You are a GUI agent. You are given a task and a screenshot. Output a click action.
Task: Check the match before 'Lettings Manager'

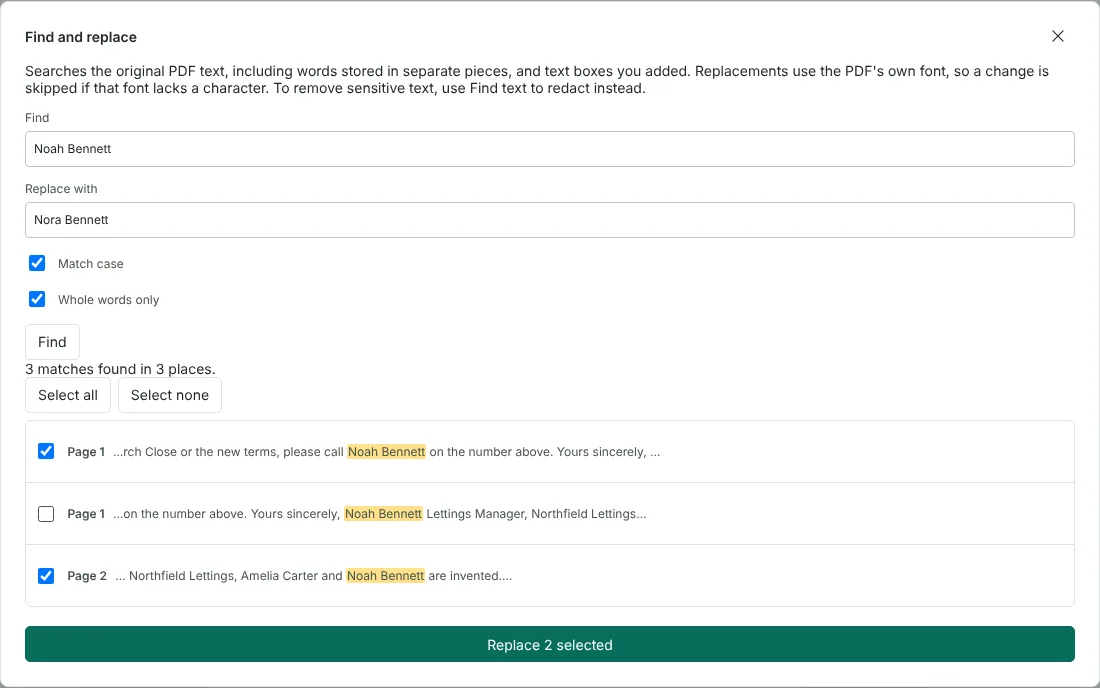pos(46,513)
